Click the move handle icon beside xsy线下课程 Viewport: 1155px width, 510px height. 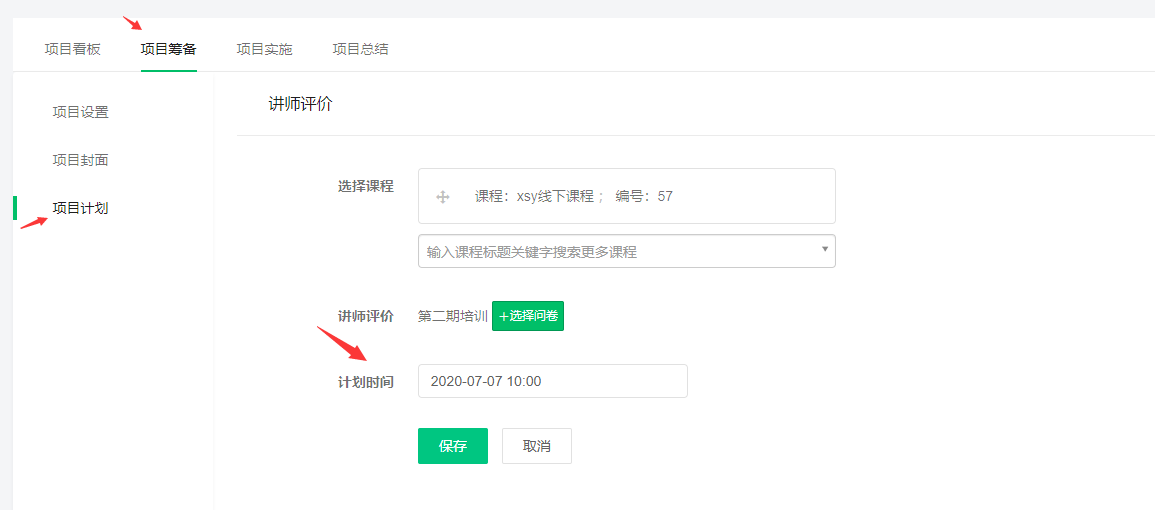click(443, 197)
